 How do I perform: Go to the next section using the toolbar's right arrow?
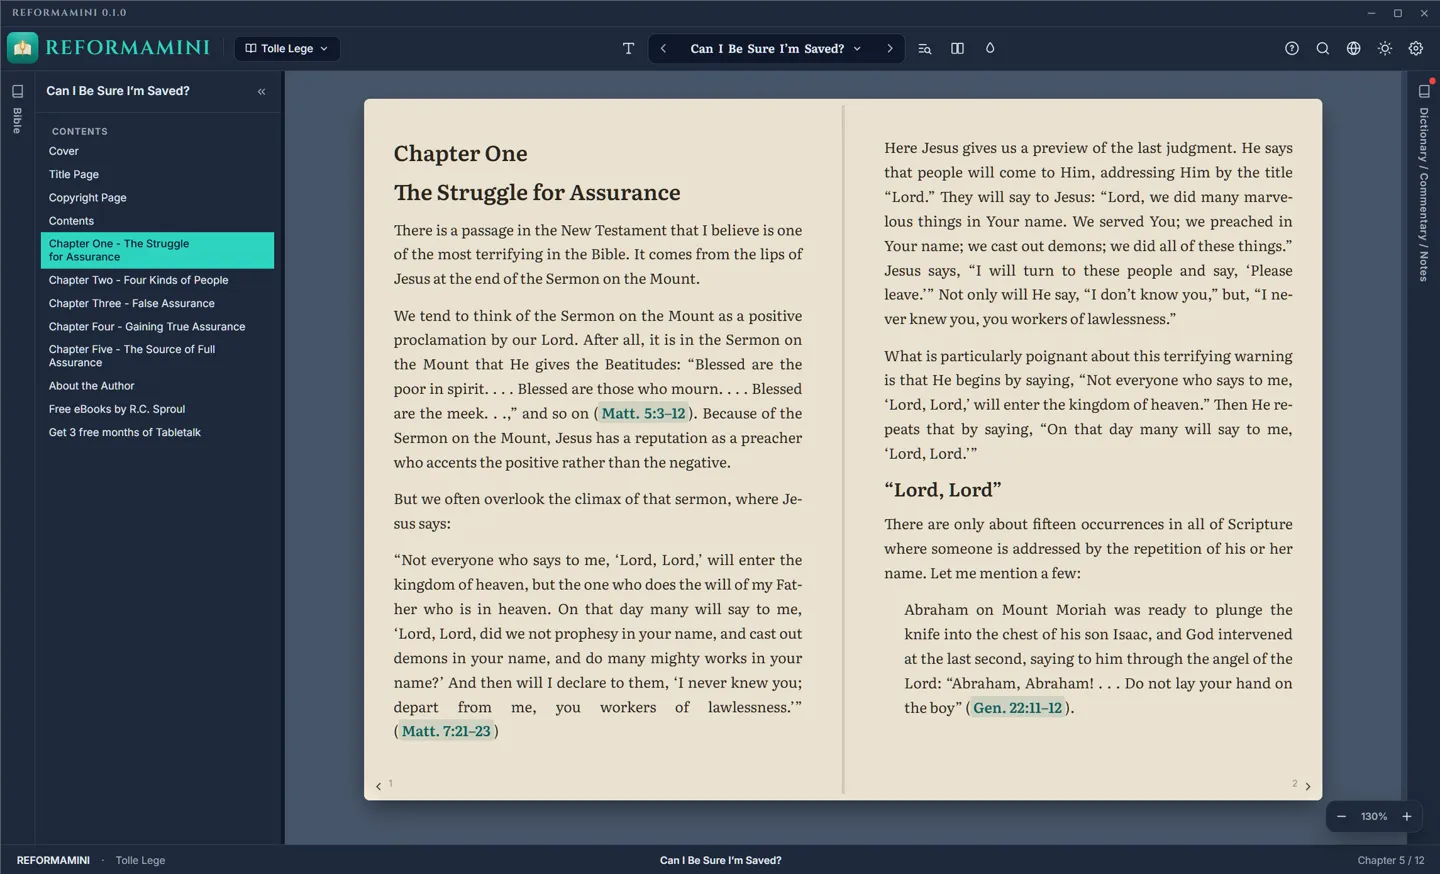(890, 48)
